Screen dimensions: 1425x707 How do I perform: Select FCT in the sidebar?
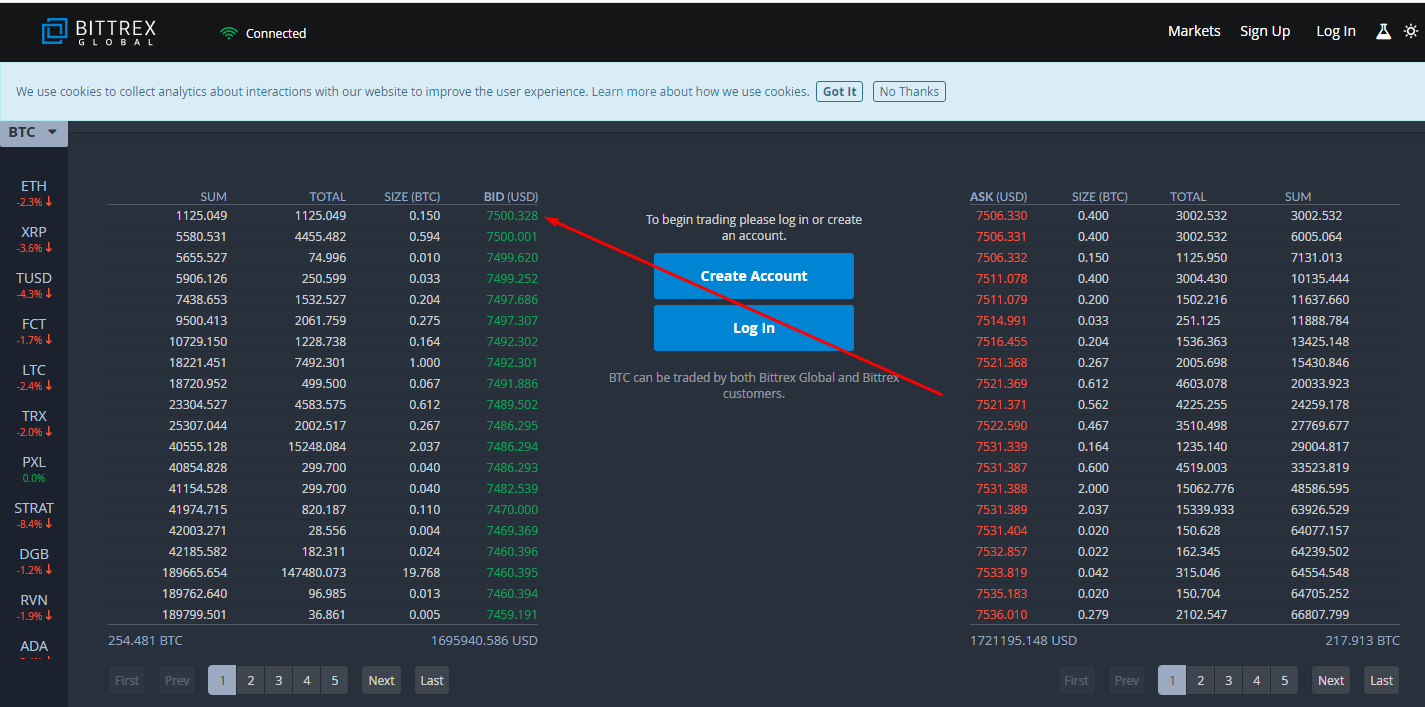[x=34, y=331]
